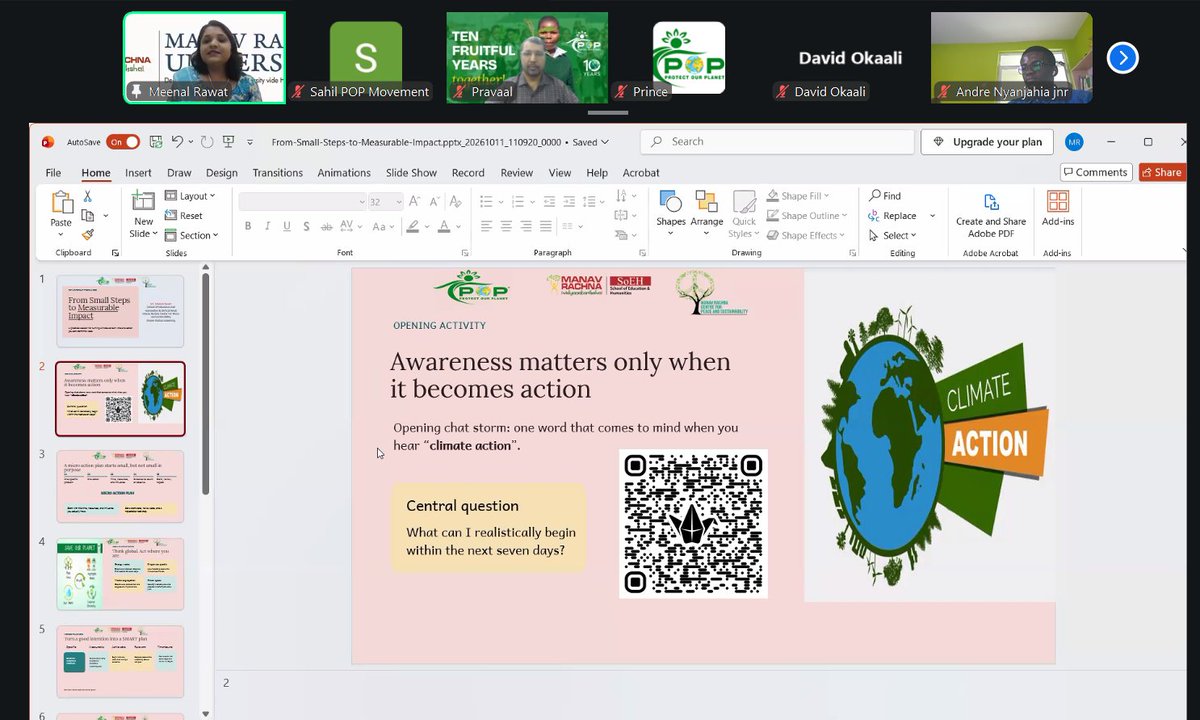
Task: Apply Italic formatting
Action: (268, 226)
